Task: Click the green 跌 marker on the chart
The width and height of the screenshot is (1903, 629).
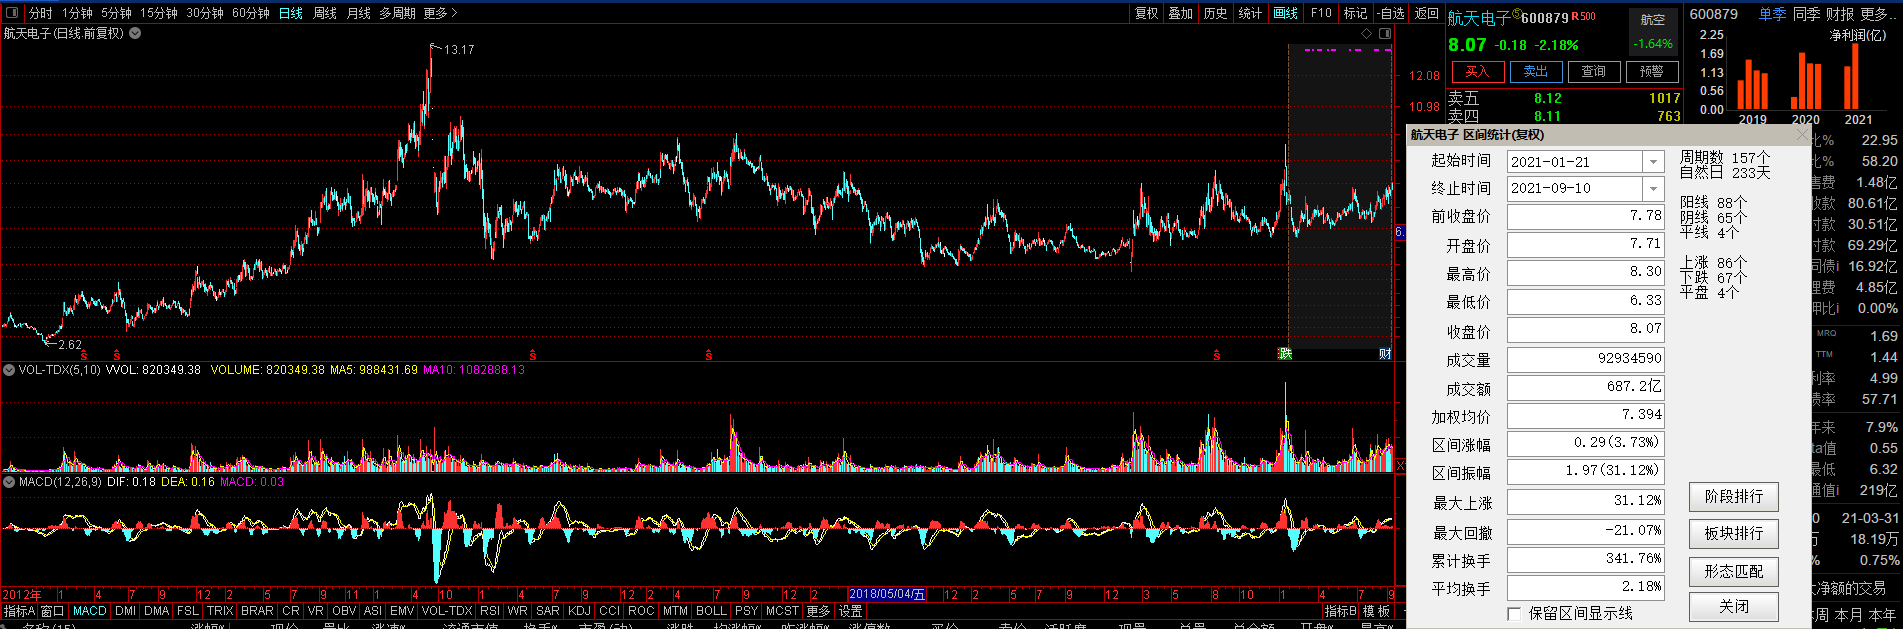Action: (x=1285, y=354)
